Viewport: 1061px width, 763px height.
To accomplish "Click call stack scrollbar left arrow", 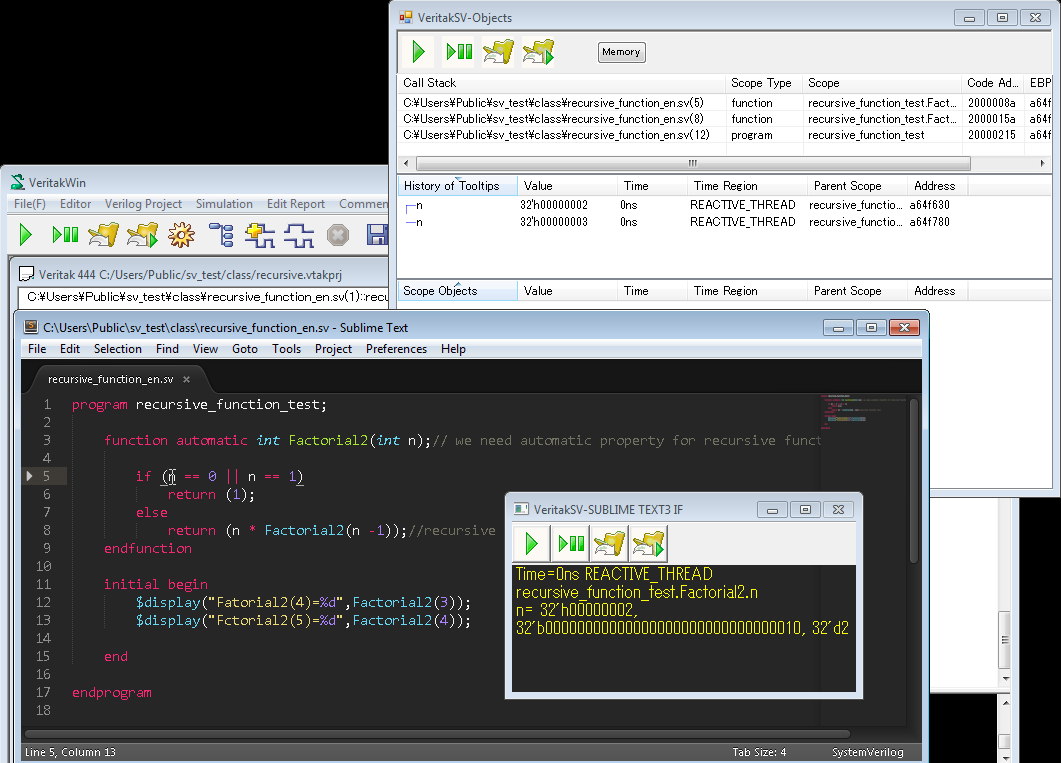I will pyautogui.click(x=406, y=163).
